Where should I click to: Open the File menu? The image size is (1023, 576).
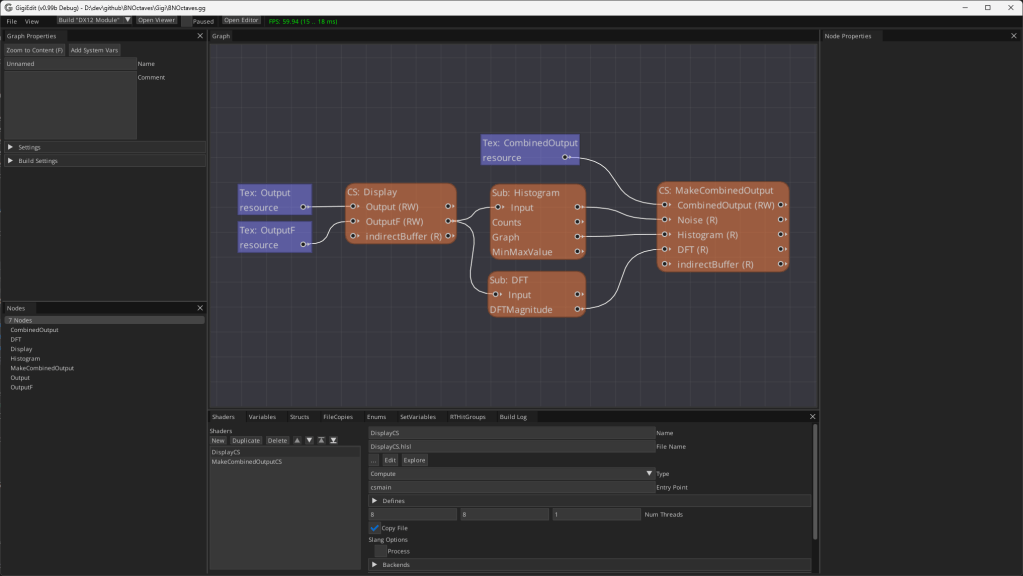click(x=12, y=21)
